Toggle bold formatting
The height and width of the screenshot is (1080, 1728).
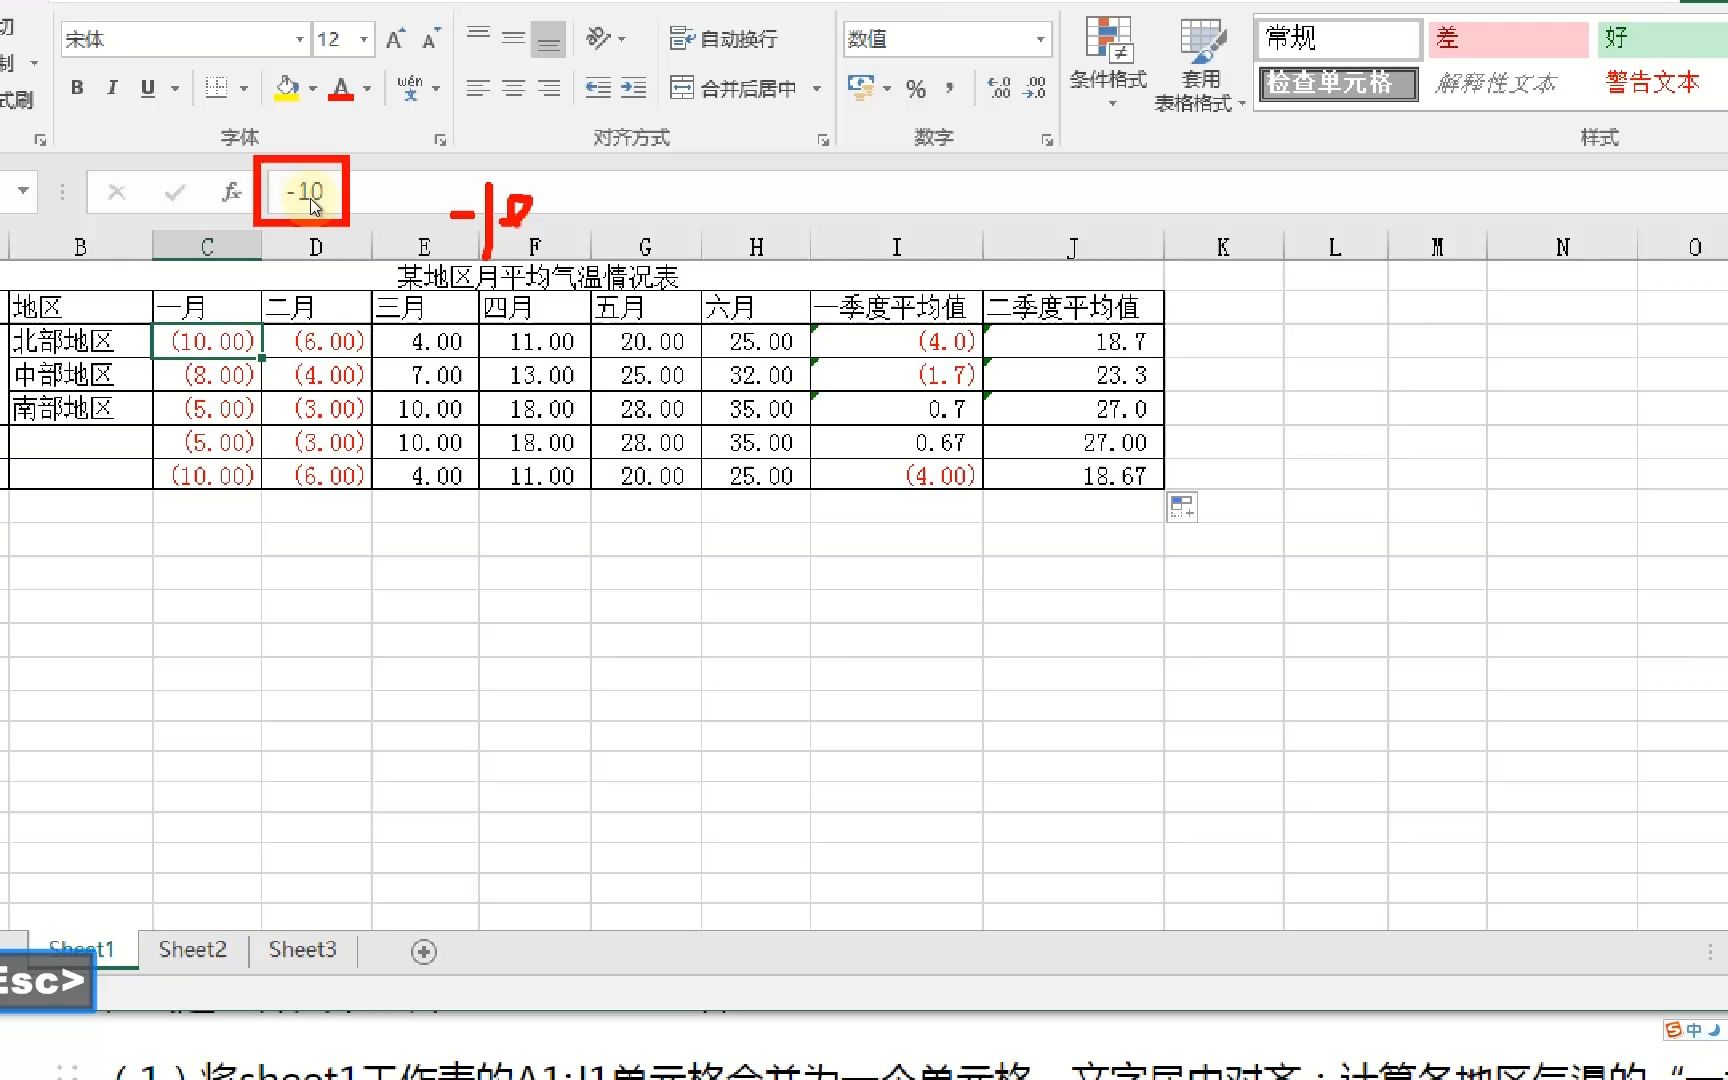(x=77, y=88)
